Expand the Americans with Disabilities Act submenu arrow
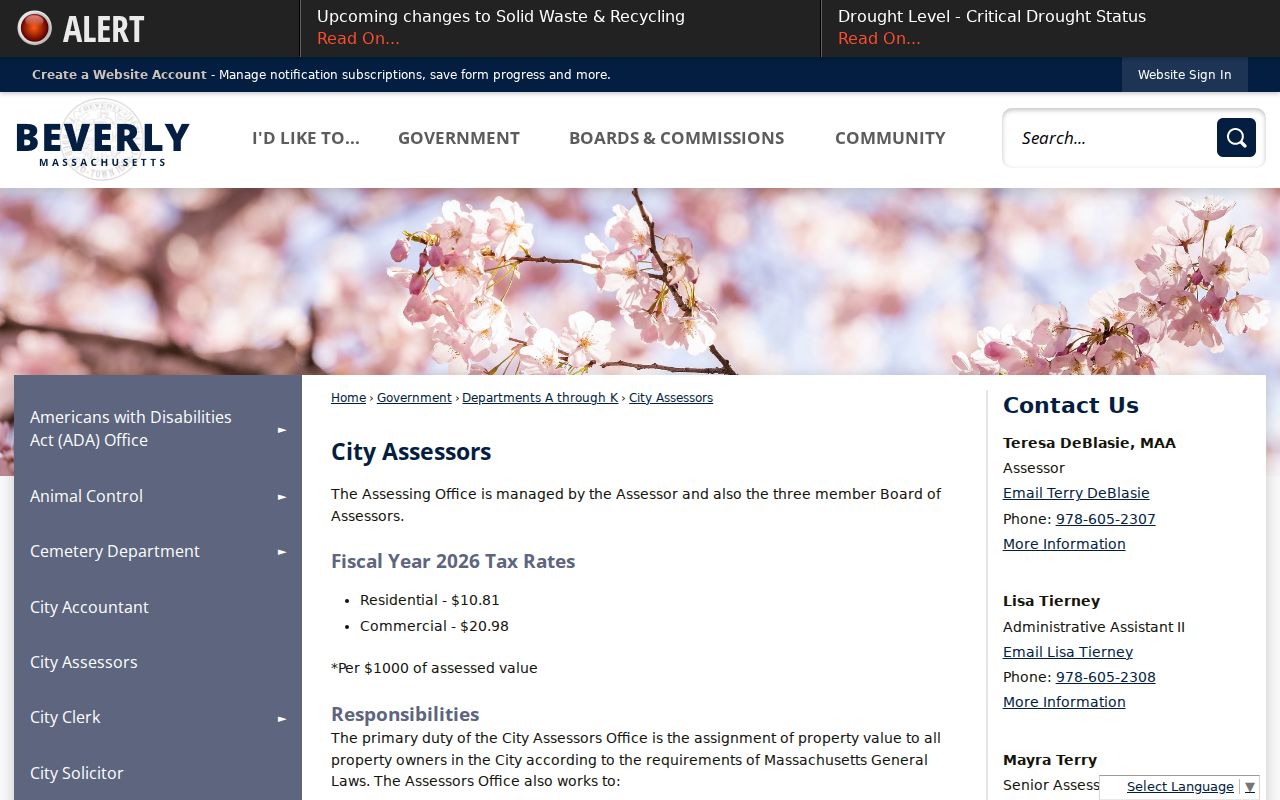The width and height of the screenshot is (1280, 800). pyautogui.click(x=282, y=429)
